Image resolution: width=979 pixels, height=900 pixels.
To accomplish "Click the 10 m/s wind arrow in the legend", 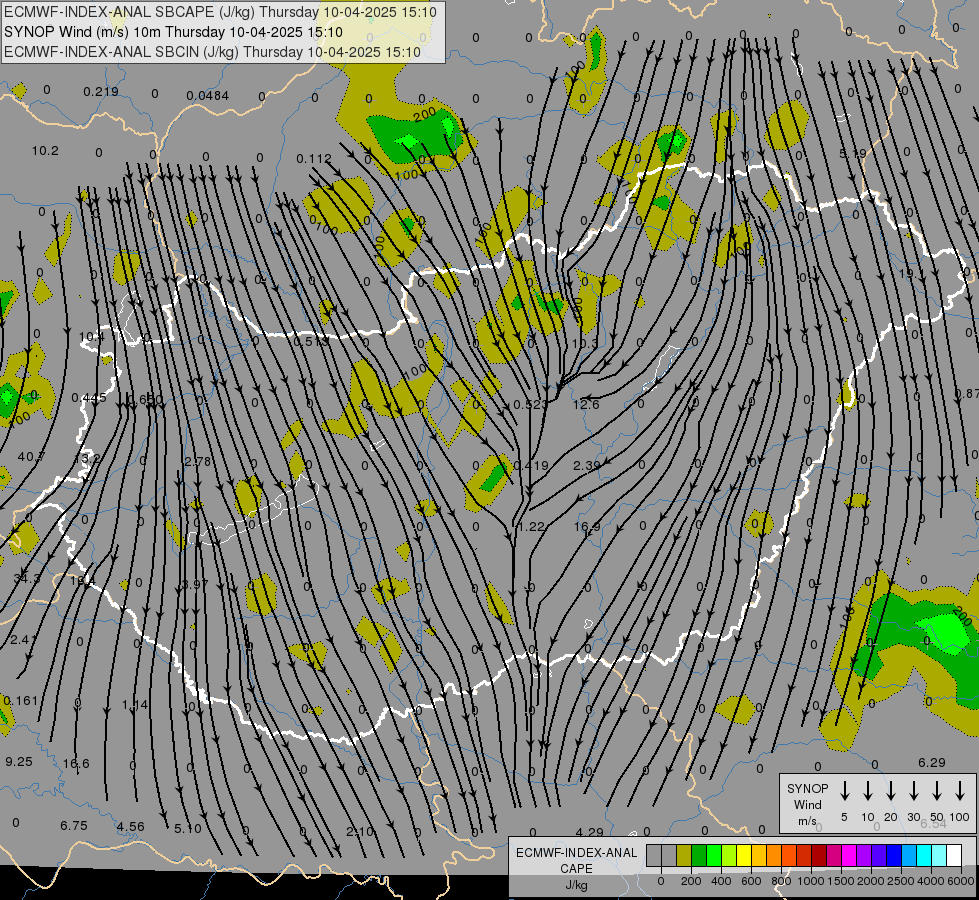I will tap(867, 791).
